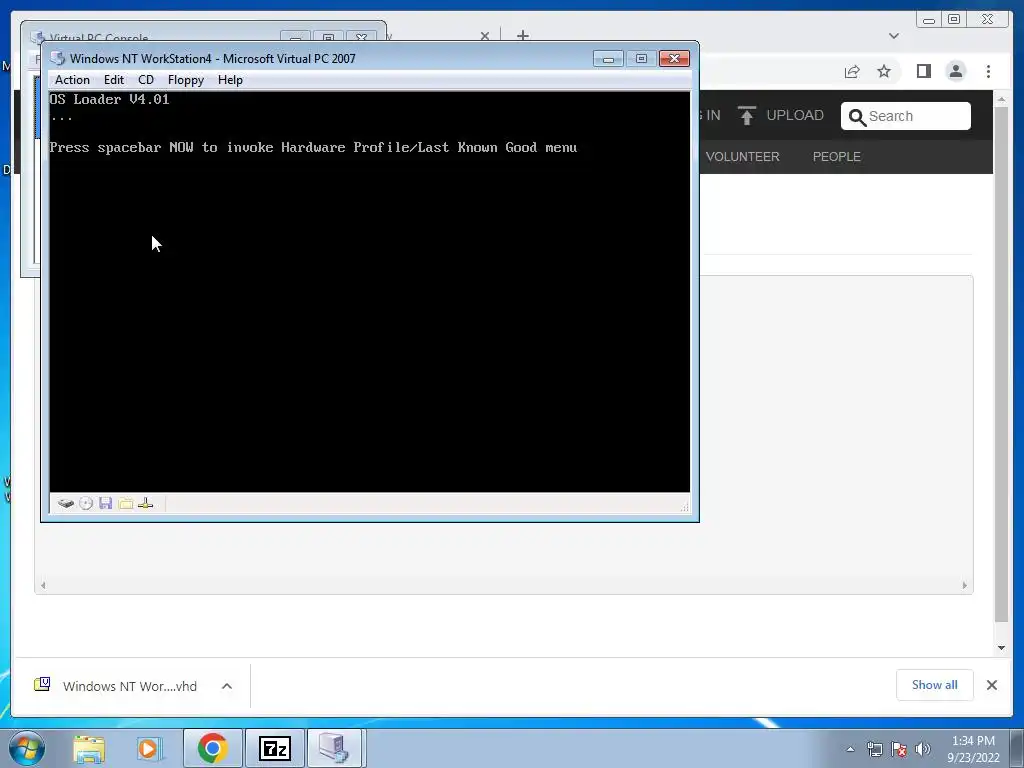The width and height of the screenshot is (1024, 768).
Task: Open the Floppy menu in Virtual PC
Action: [185, 80]
